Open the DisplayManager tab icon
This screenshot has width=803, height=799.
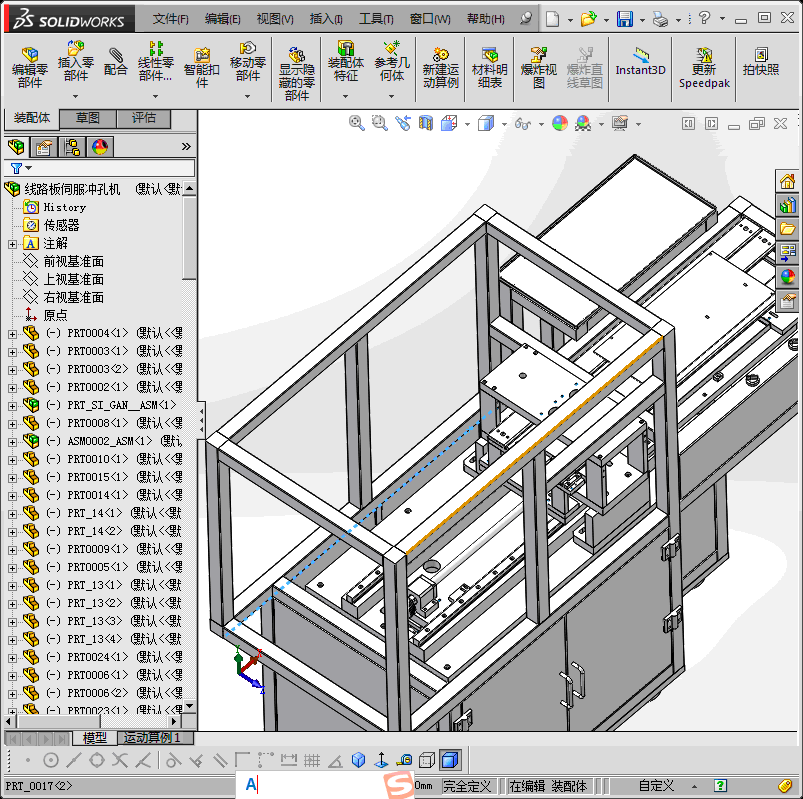pyautogui.click(x=99, y=148)
